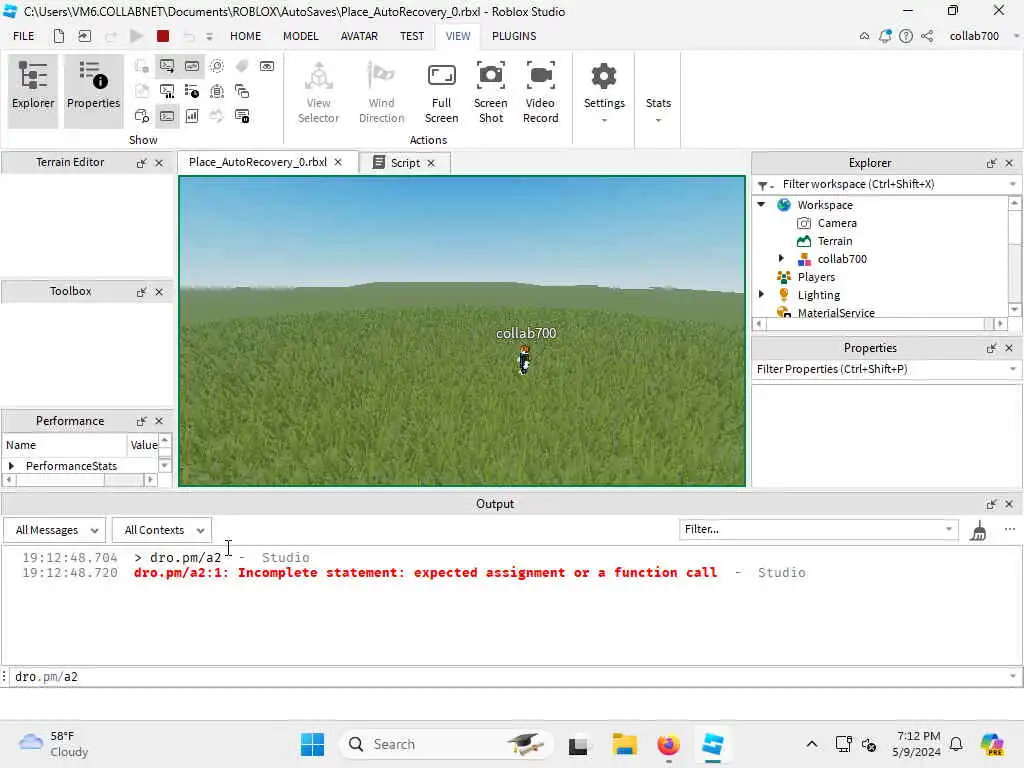Click the new file icon in toolbar
Image resolution: width=1024 pixels, height=768 pixels.
pos(59,36)
